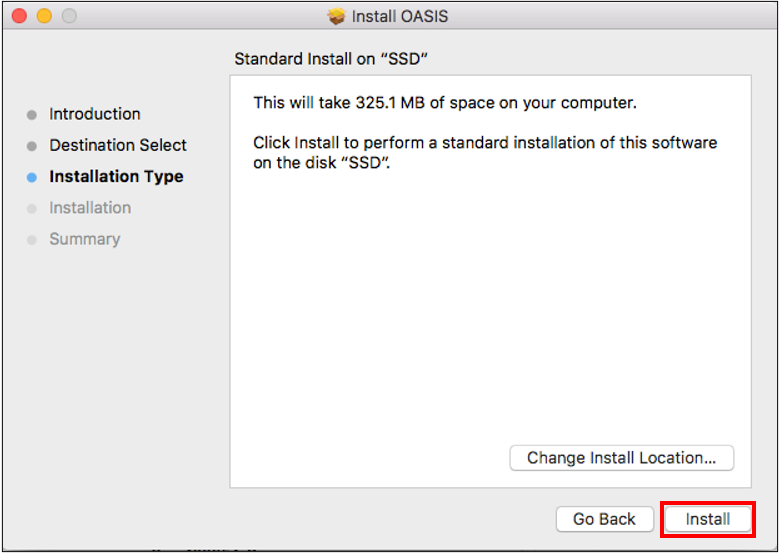Open Change Install Location dialog
Viewport: 781px width, 556px height.
pyautogui.click(x=622, y=458)
